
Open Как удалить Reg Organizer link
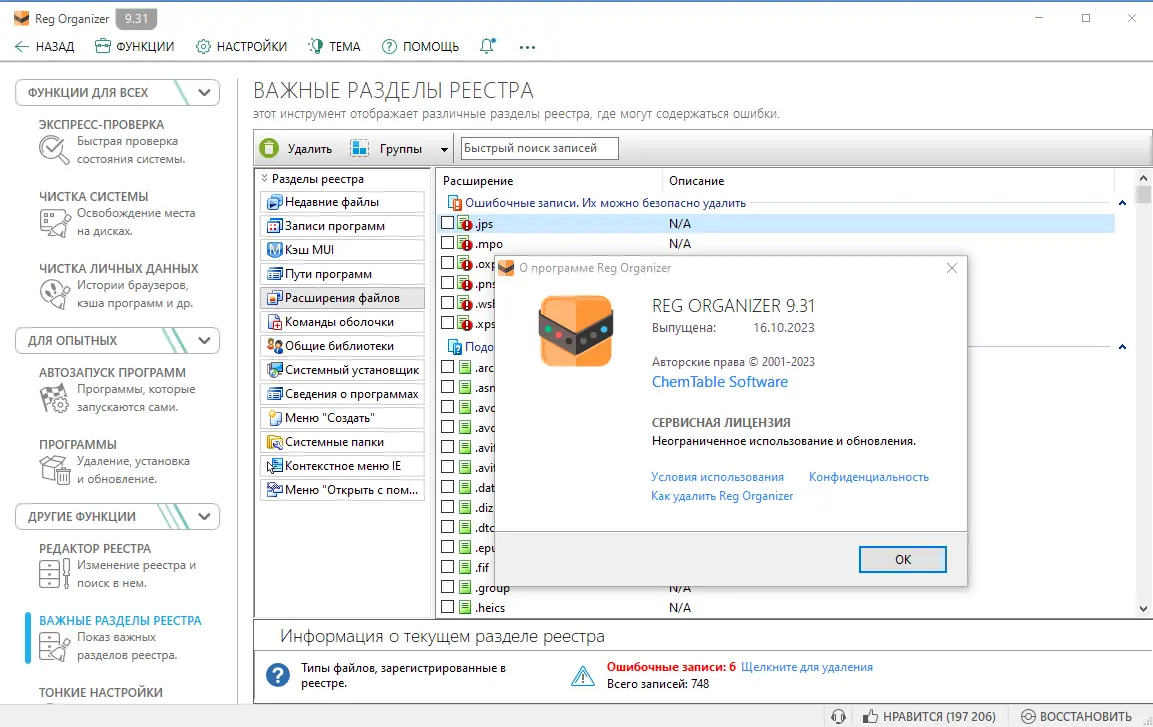(722, 496)
